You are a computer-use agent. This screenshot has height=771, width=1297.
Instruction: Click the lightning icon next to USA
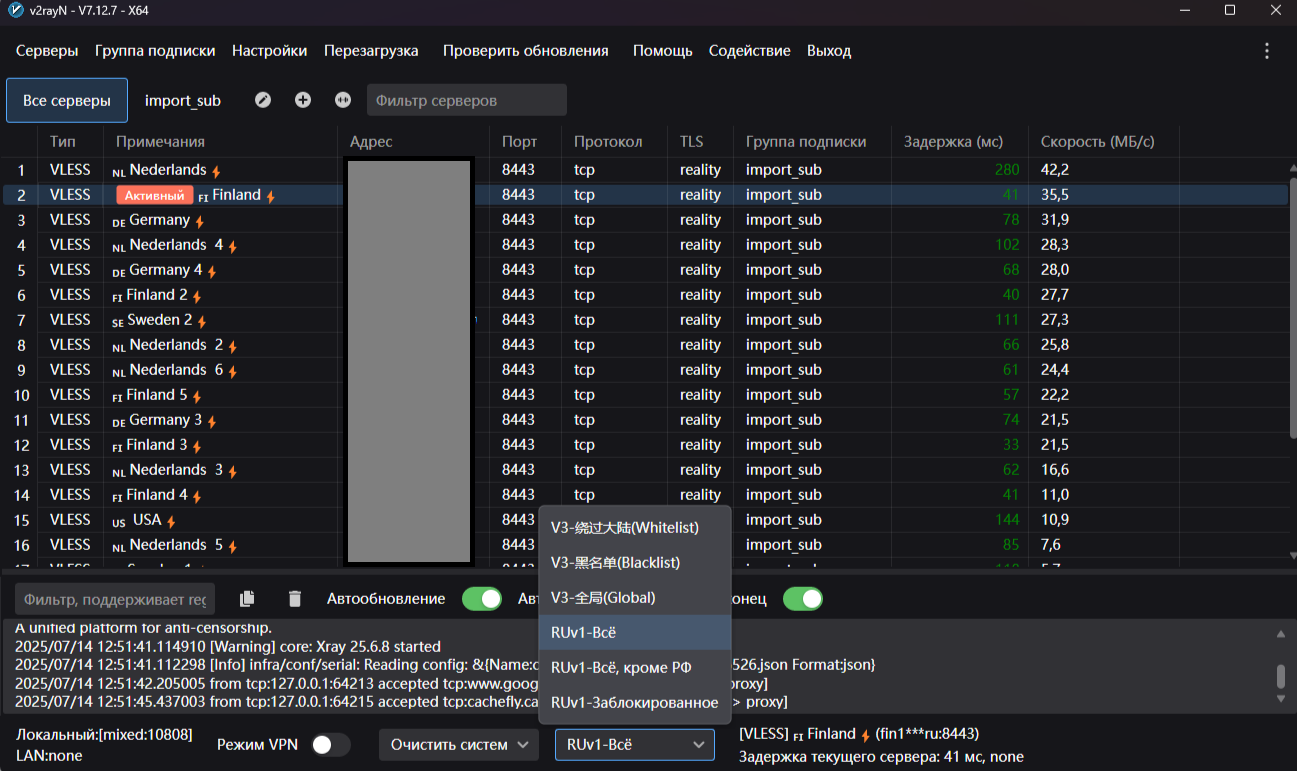[171, 521]
